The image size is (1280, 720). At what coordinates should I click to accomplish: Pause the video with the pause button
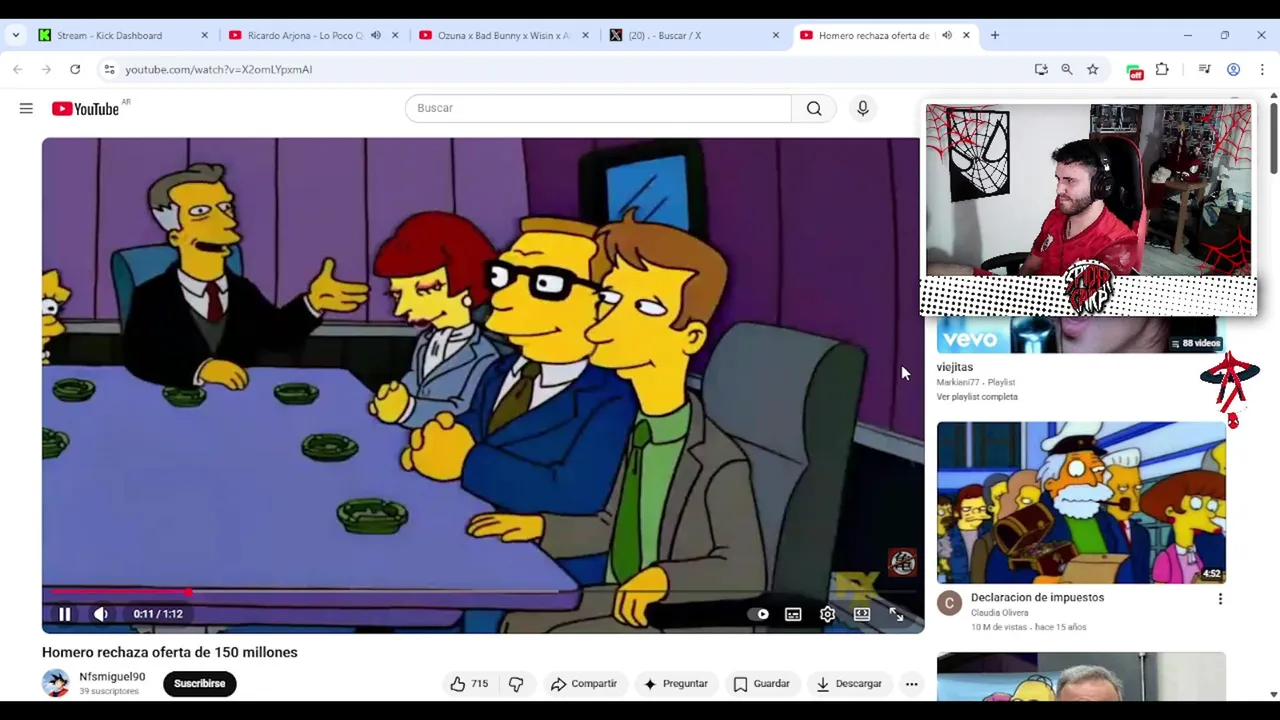(x=64, y=614)
